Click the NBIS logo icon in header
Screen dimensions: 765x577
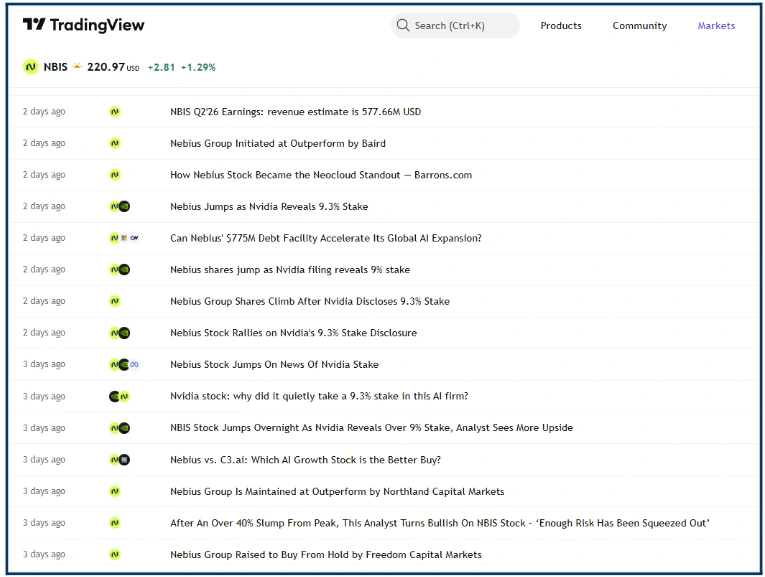click(x=30, y=67)
